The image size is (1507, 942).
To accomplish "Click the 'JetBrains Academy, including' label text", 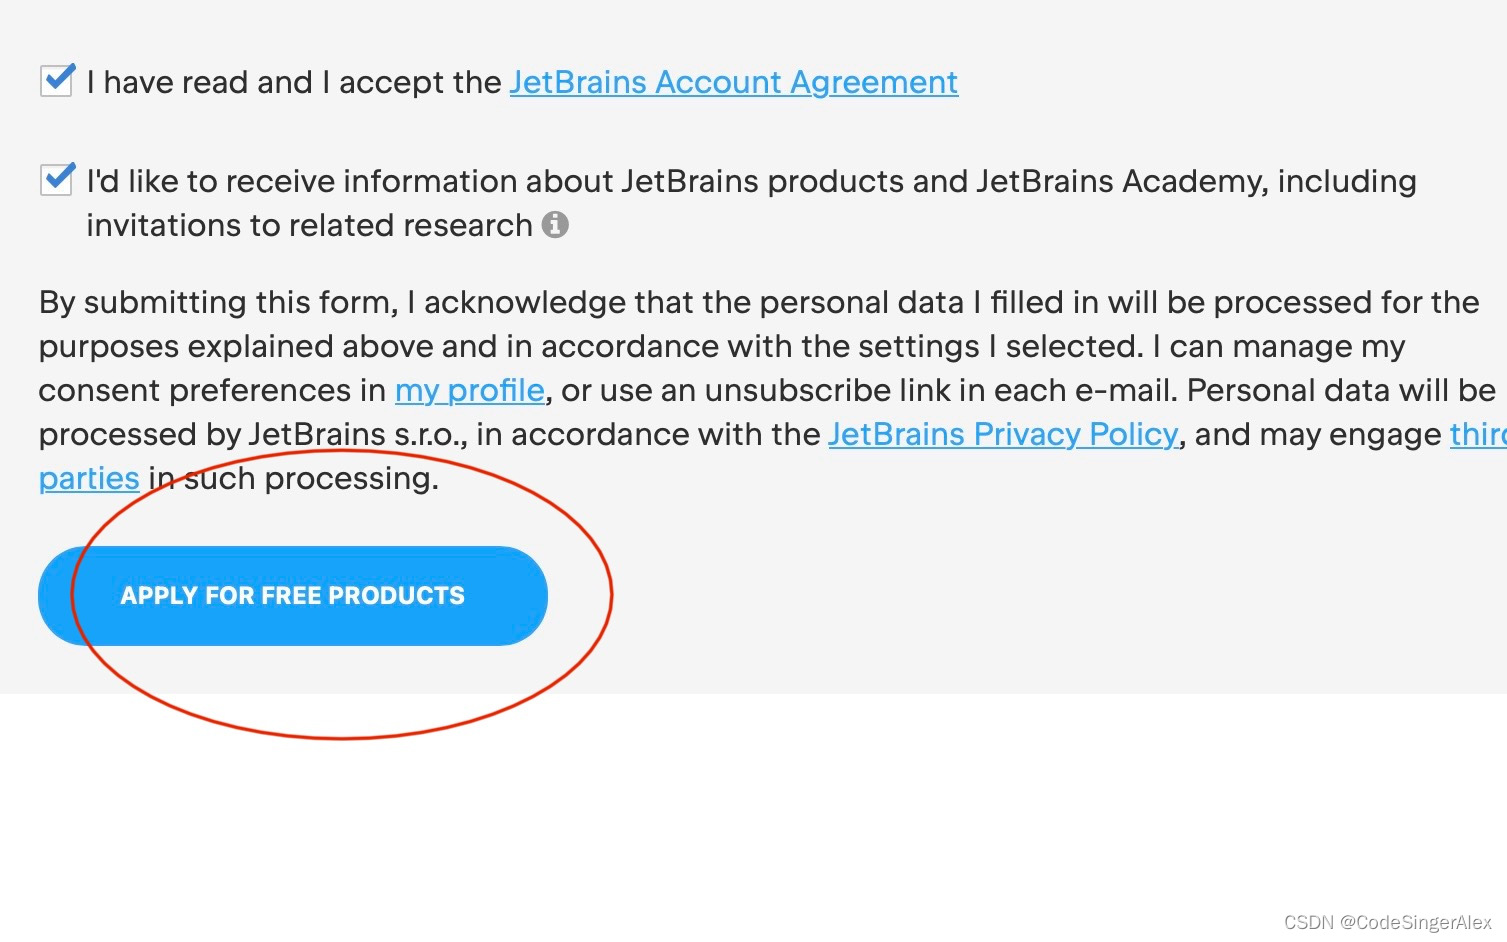I will tap(1196, 181).
